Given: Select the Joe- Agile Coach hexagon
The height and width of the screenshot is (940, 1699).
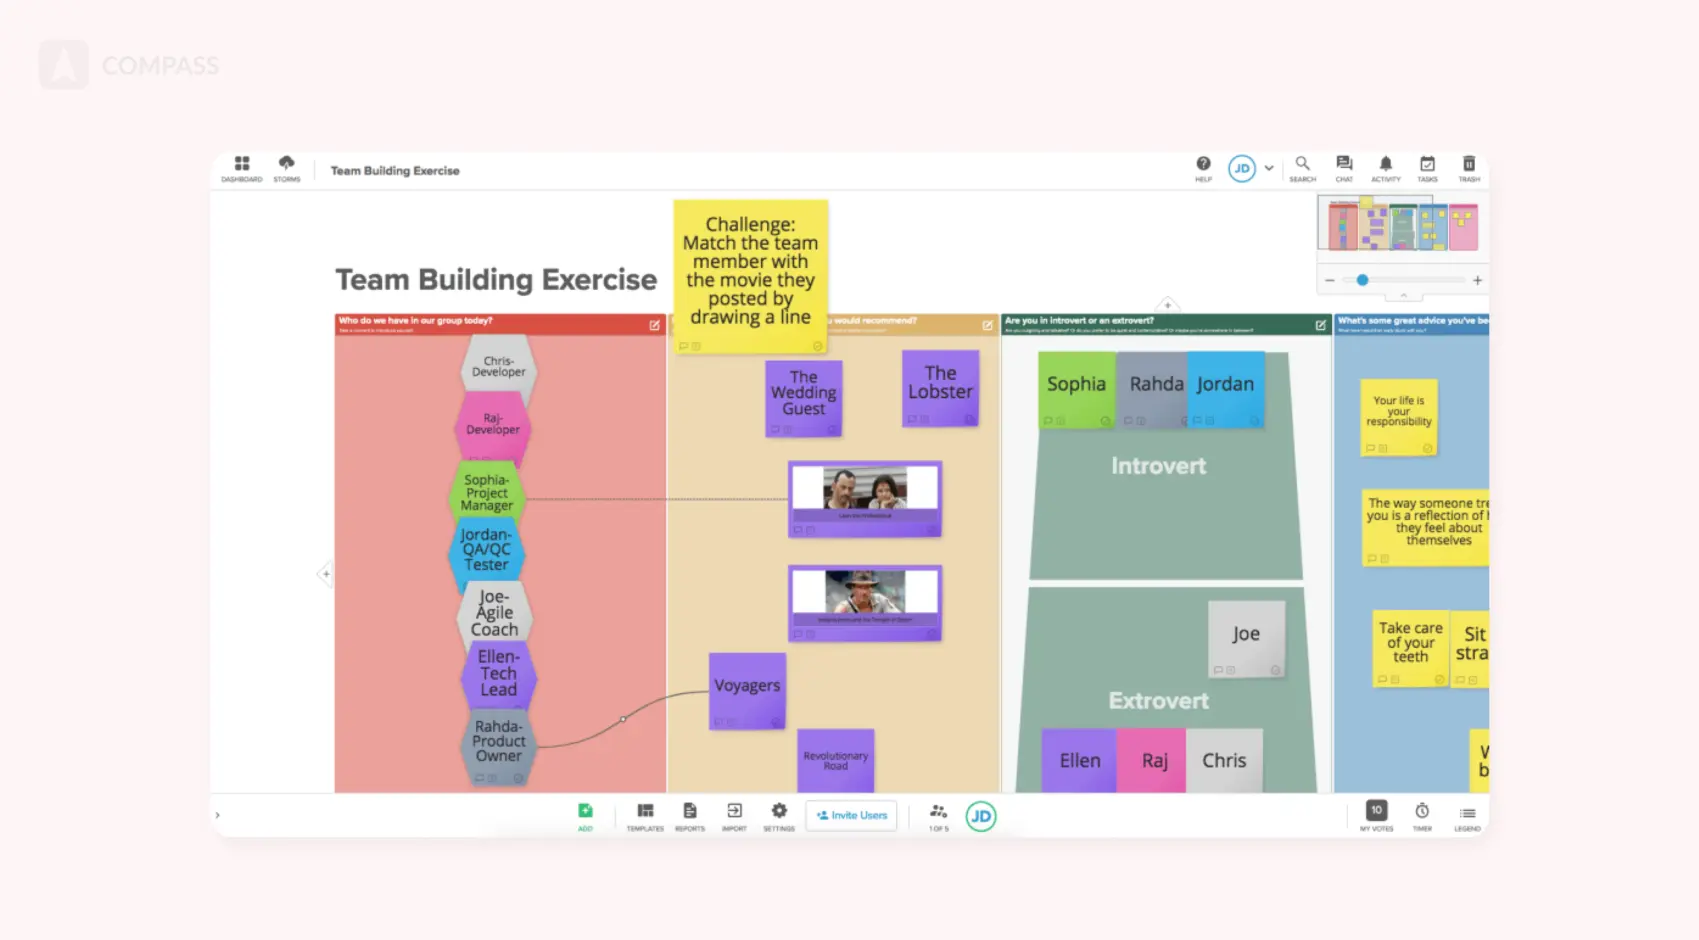Looking at the screenshot, I should (494, 612).
